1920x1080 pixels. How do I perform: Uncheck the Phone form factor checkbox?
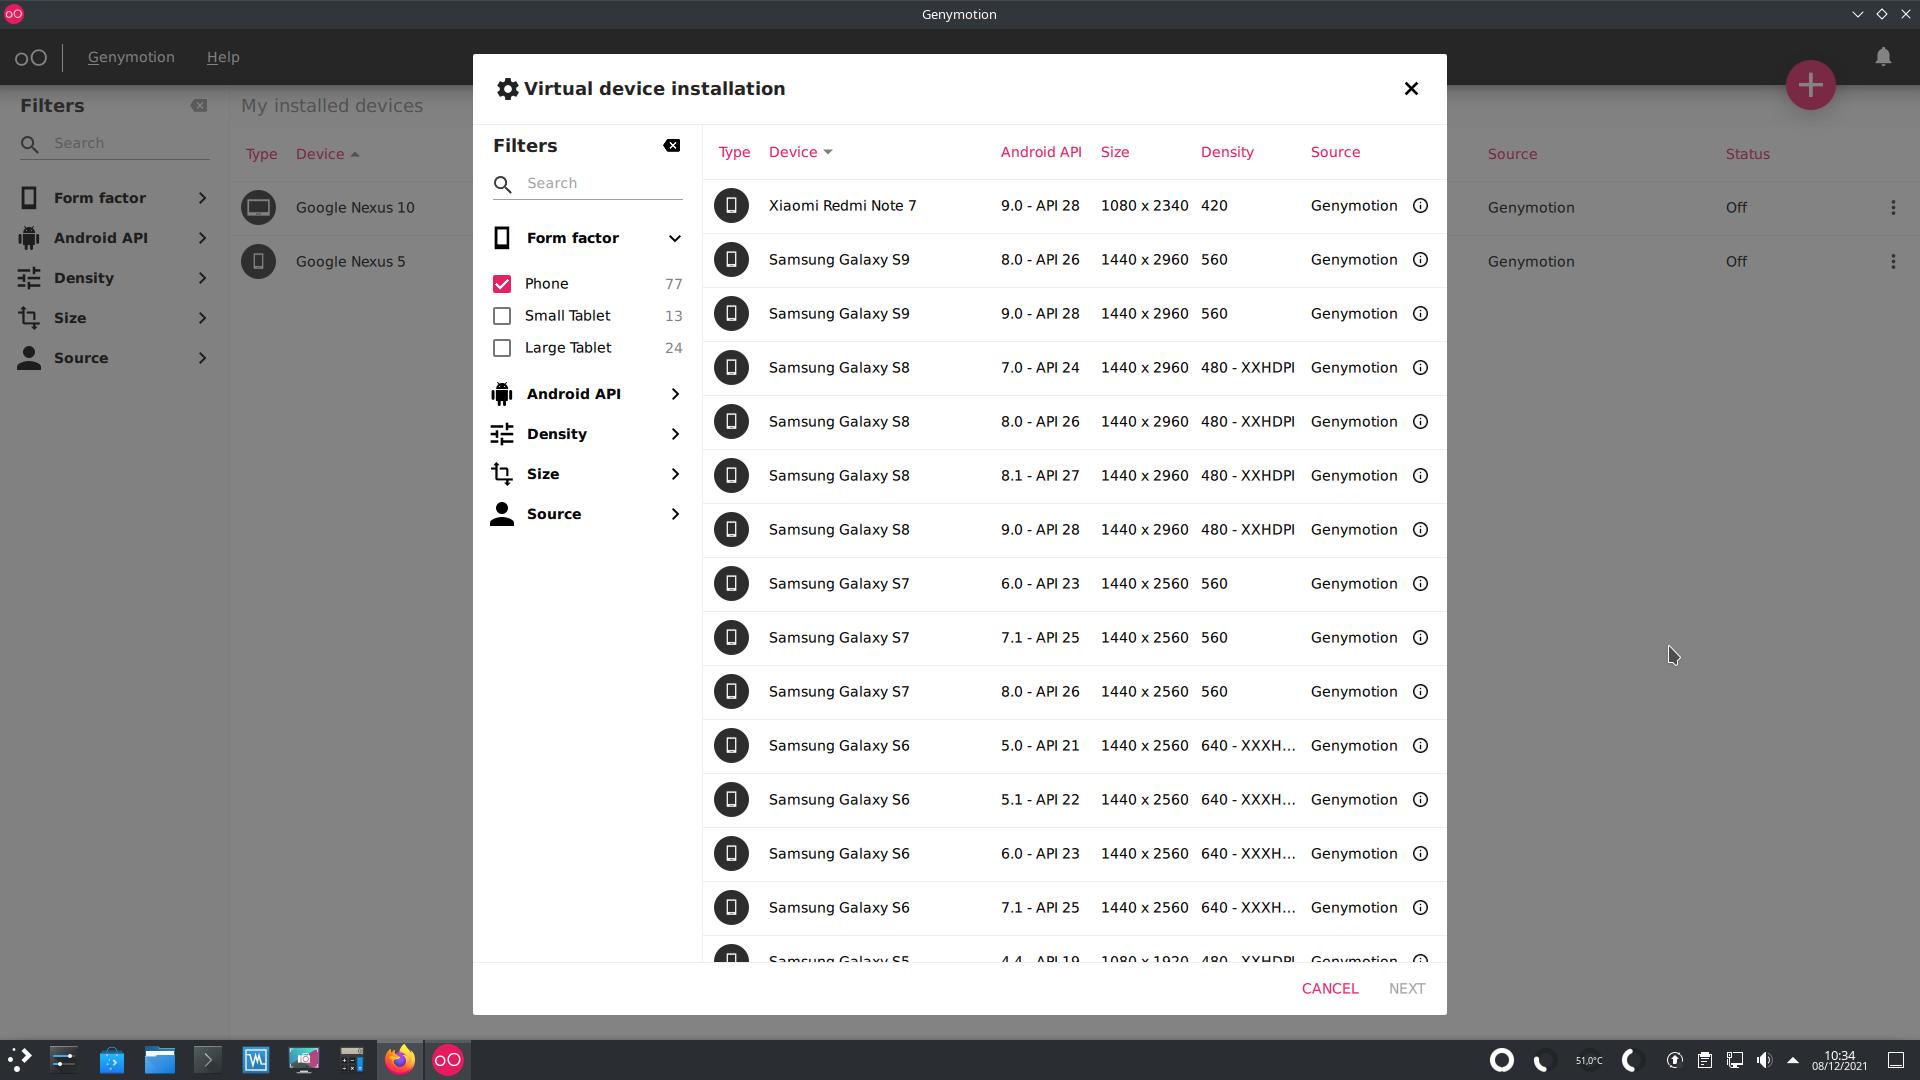[x=502, y=284]
